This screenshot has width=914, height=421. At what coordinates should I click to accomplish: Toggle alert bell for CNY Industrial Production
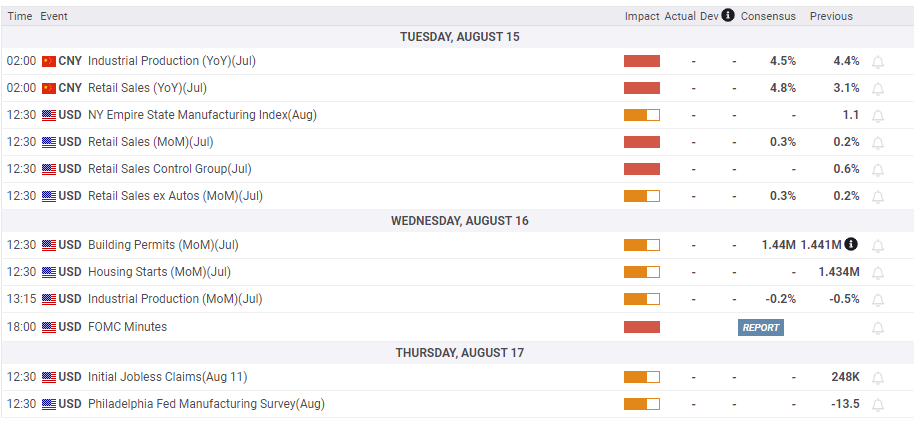(x=878, y=61)
